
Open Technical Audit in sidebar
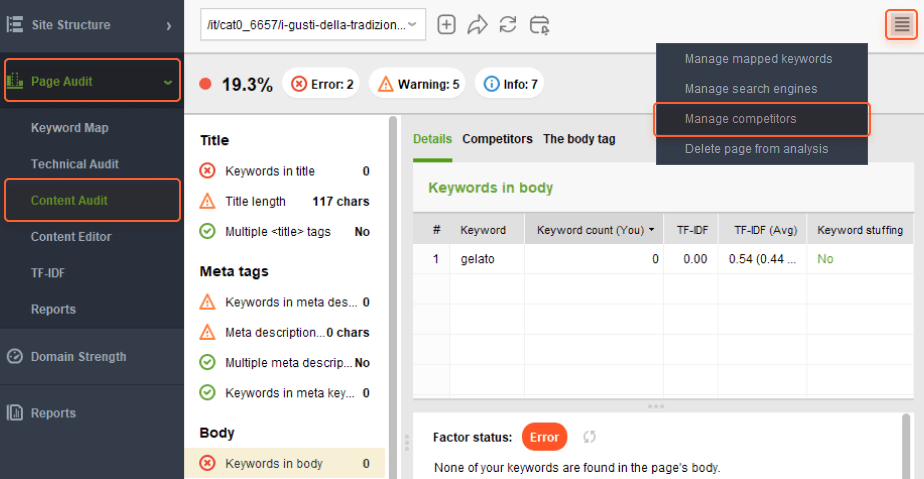tap(75, 164)
